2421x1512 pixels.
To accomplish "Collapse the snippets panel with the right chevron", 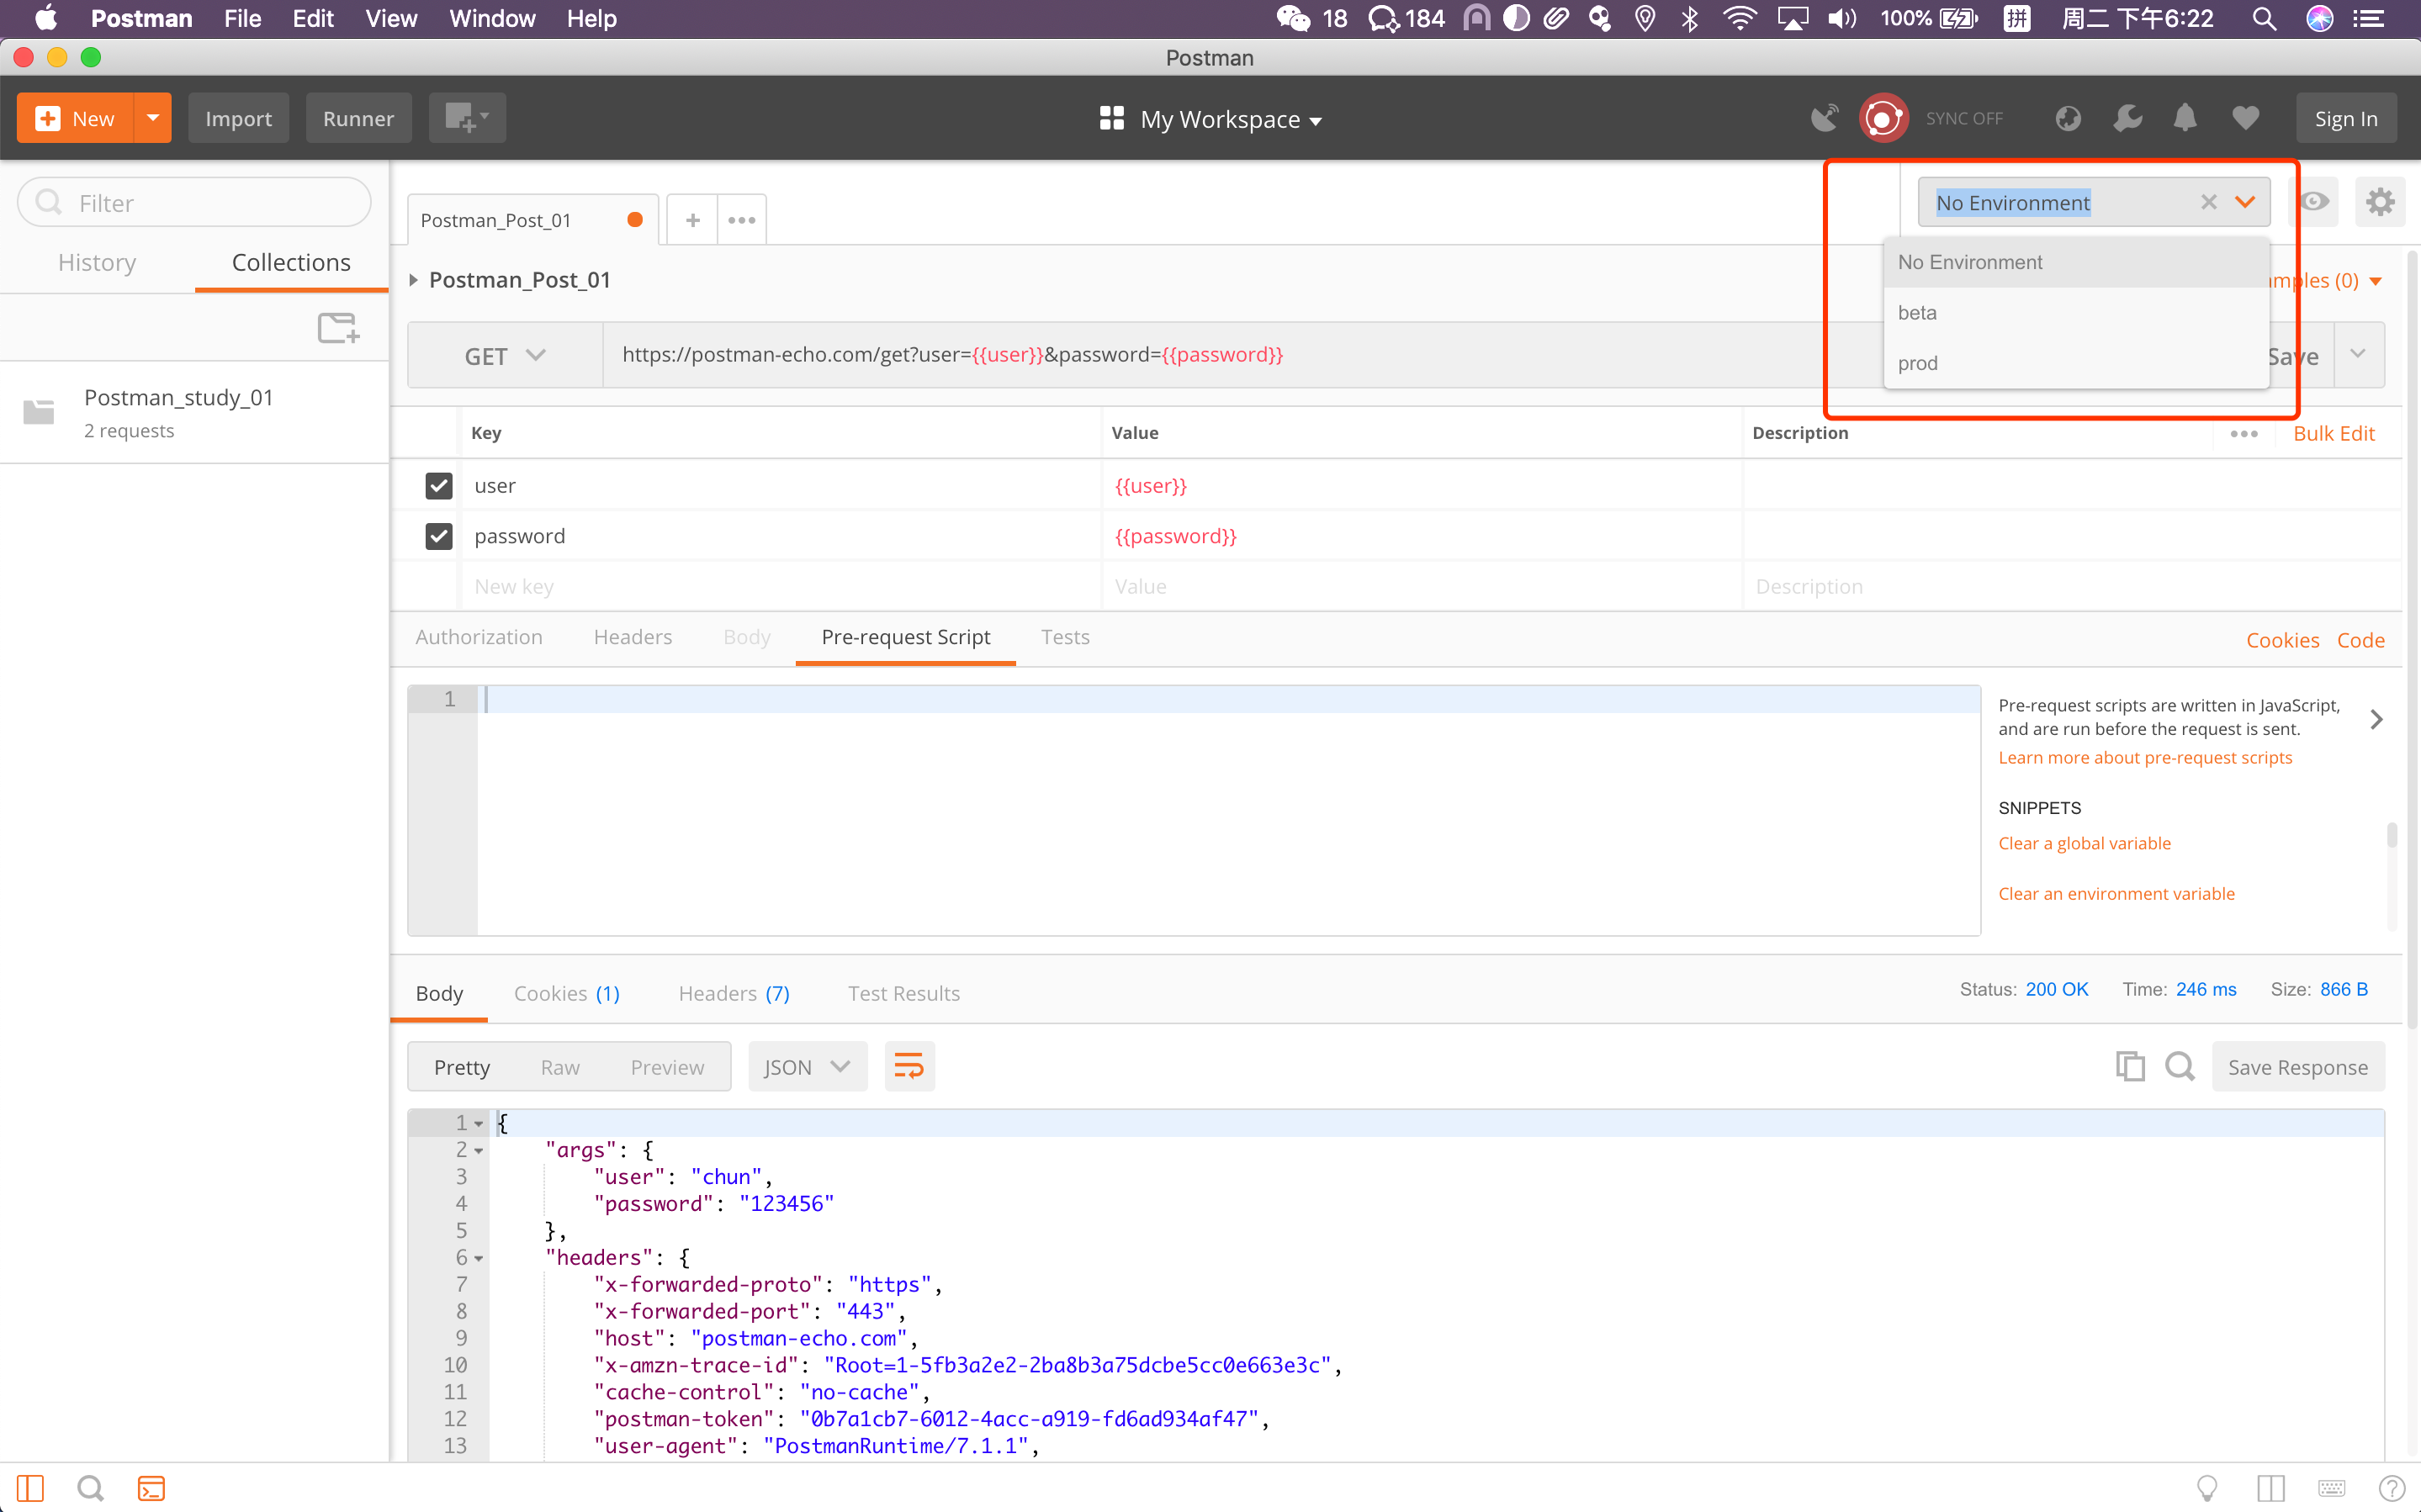I will tap(2377, 719).
